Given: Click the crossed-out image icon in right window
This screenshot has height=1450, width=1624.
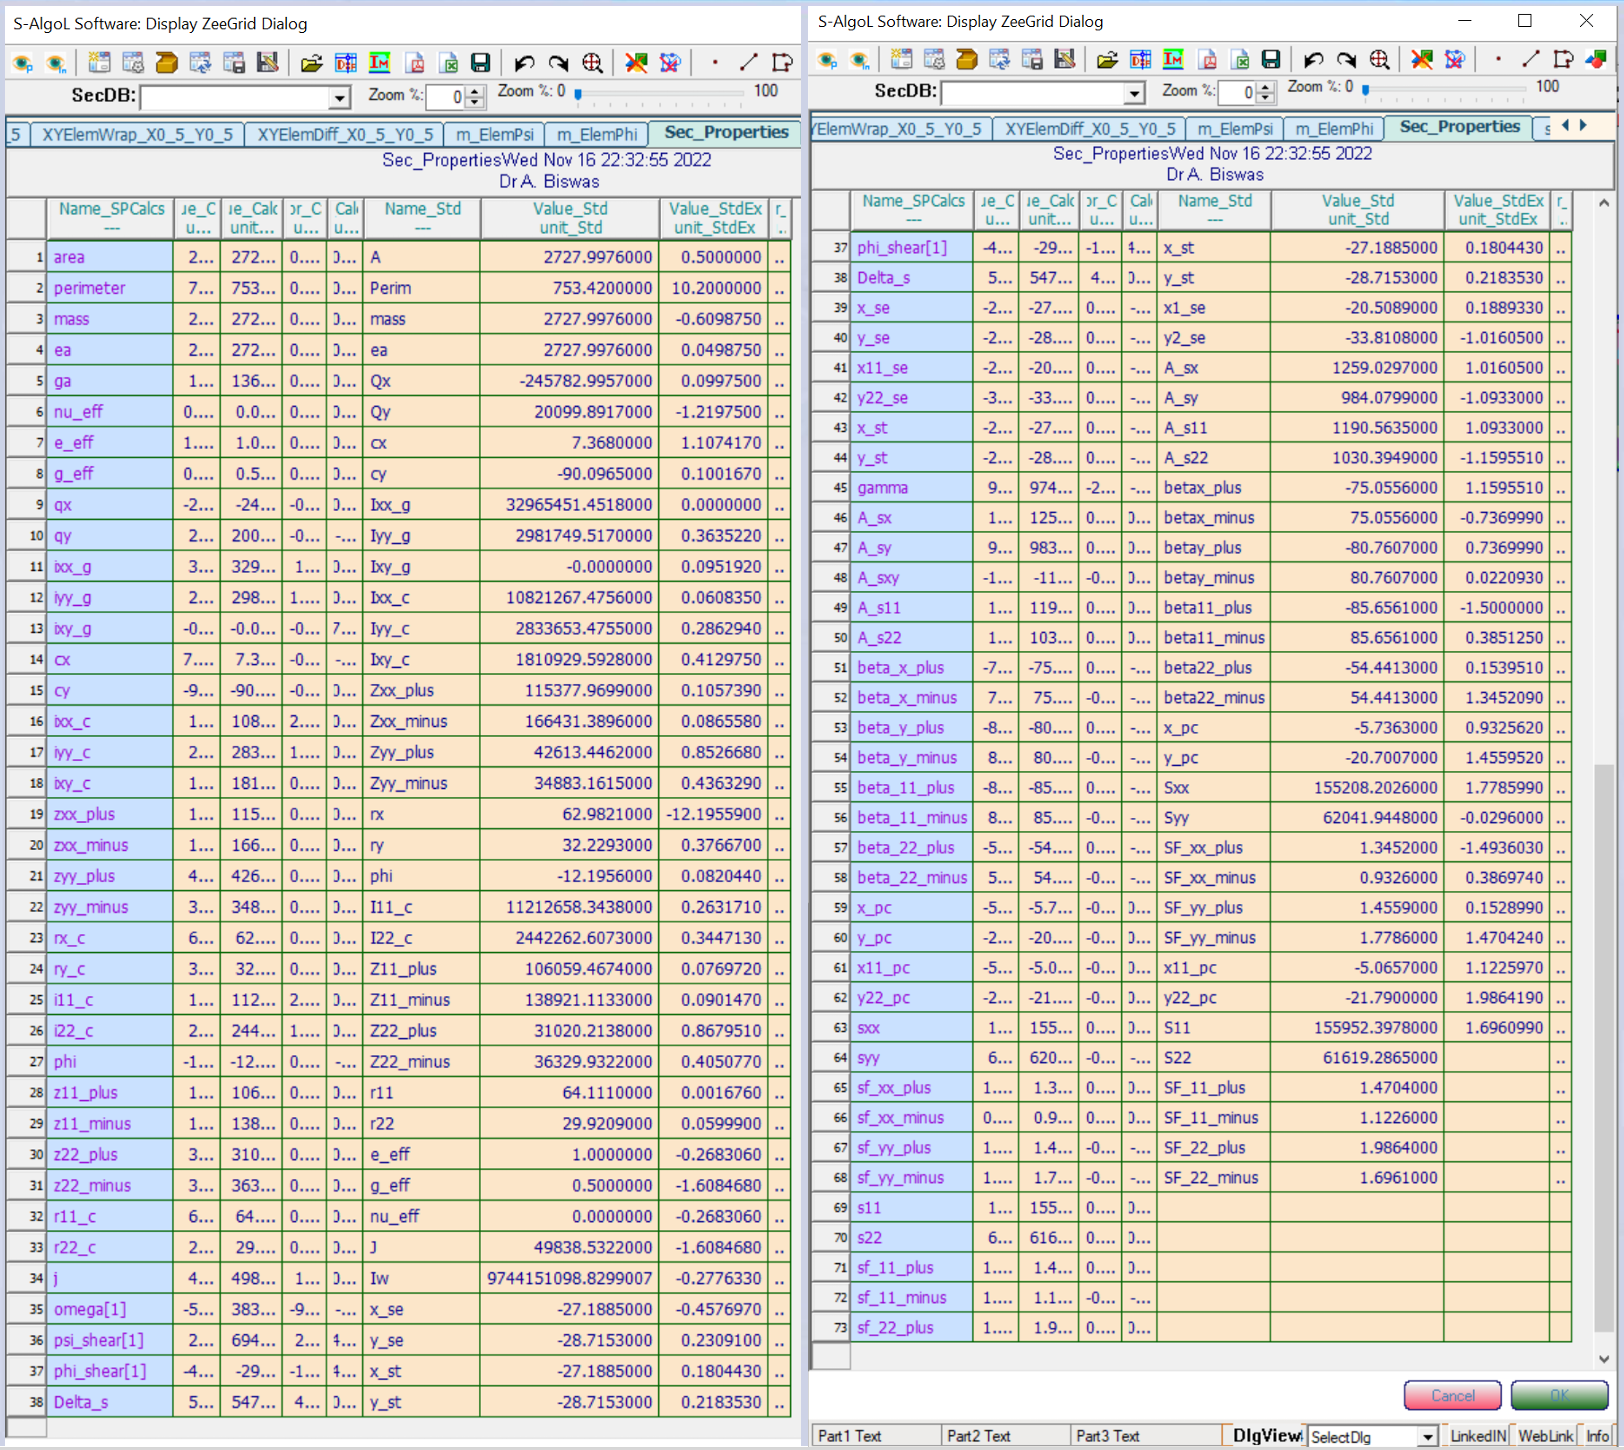Looking at the screenshot, I should (1421, 60).
